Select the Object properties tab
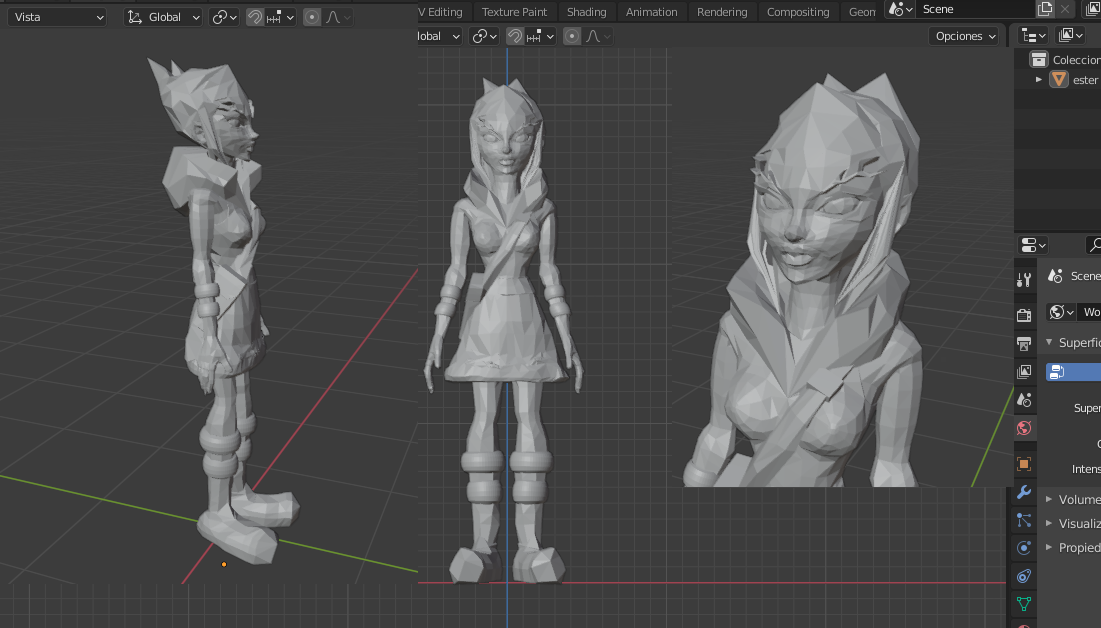The width and height of the screenshot is (1101, 628). click(x=1023, y=463)
